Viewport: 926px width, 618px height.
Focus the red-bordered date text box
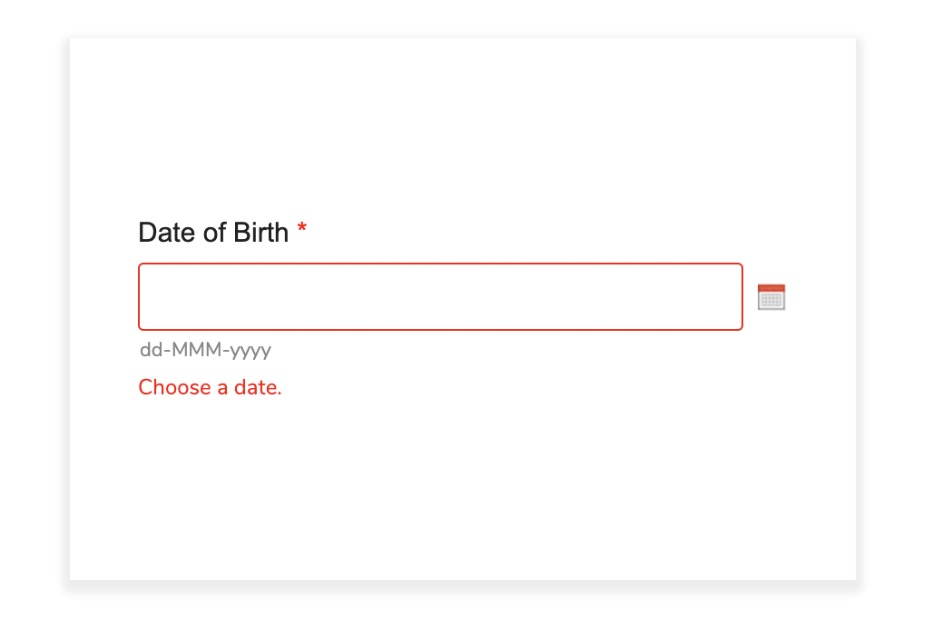point(440,297)
